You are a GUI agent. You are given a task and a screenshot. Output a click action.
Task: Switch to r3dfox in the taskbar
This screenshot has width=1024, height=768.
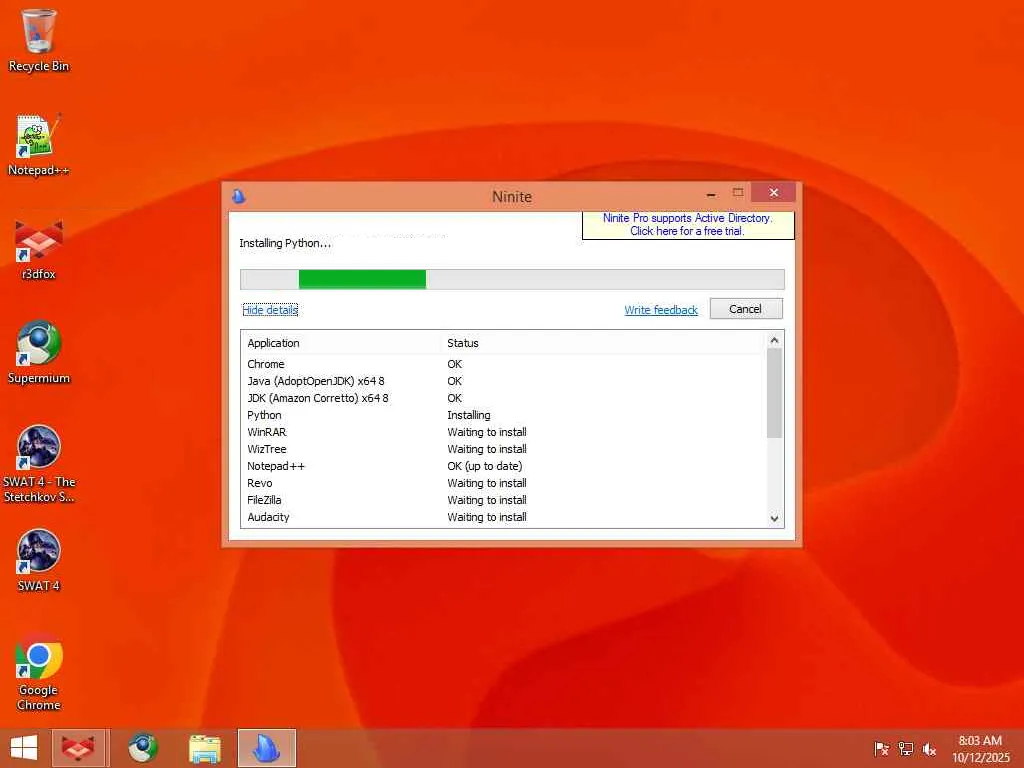(x=80, y=748)
